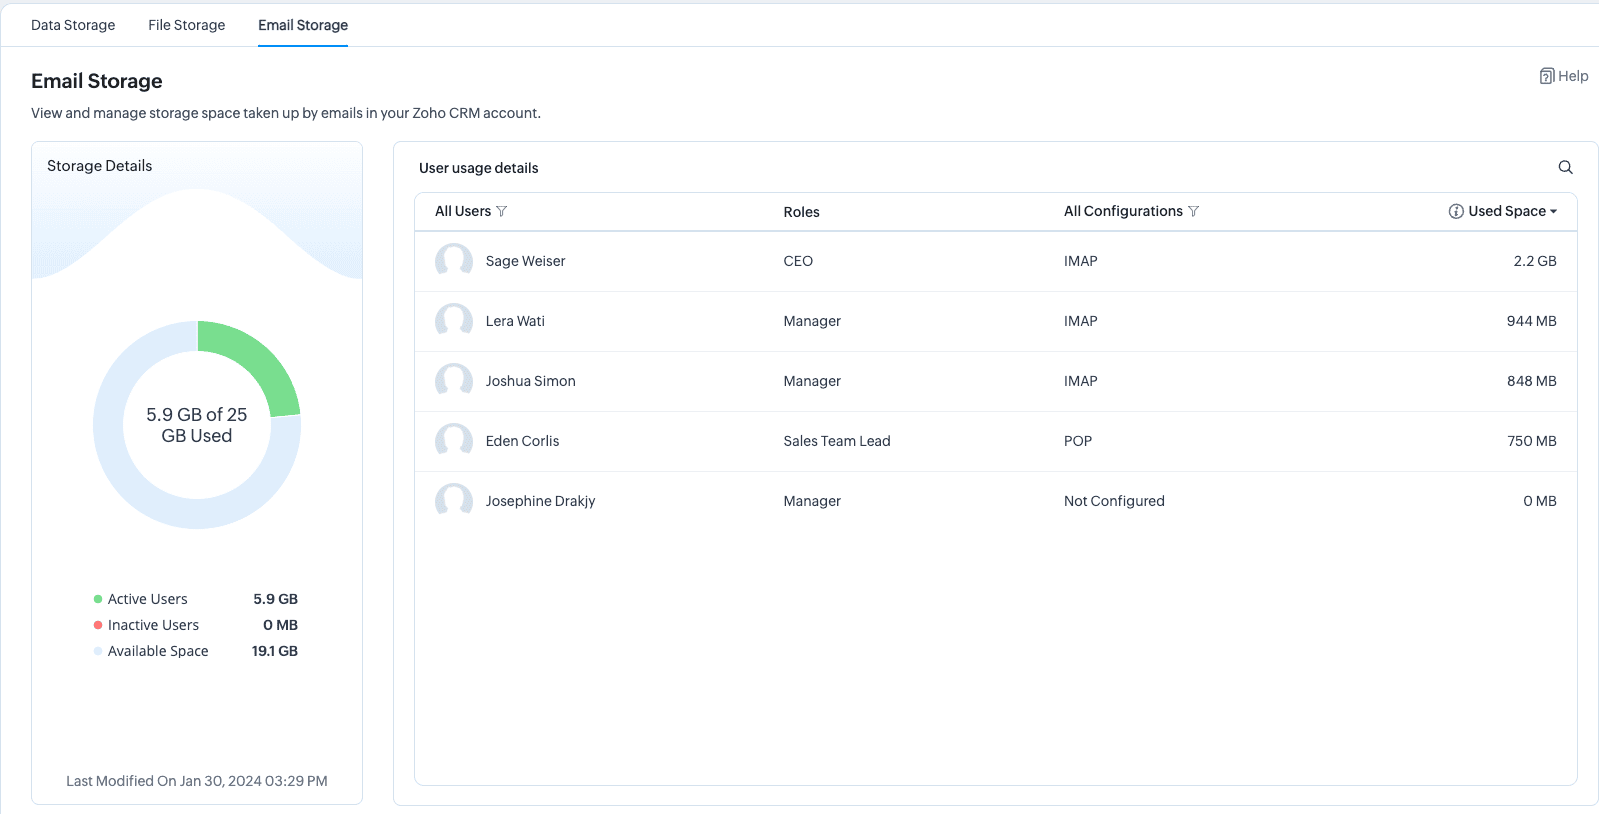Click Sage Weiser's avatar
Screen dimensions: 1599x814
454,261
